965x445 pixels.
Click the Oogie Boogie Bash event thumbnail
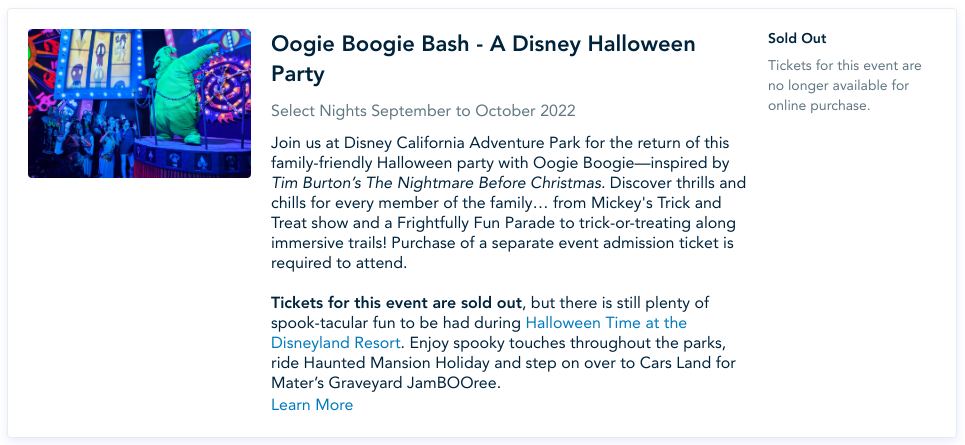coord(139,103)
